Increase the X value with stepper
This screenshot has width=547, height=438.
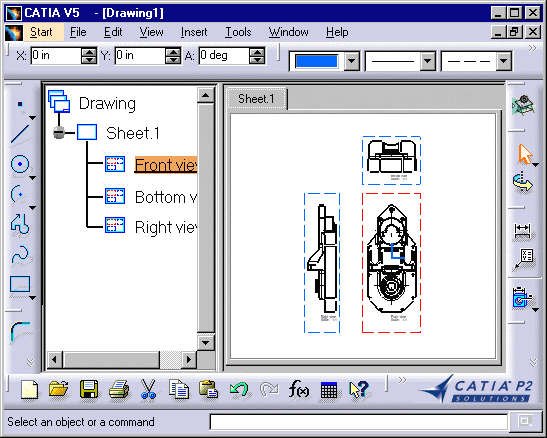click(x=89, y=52)
